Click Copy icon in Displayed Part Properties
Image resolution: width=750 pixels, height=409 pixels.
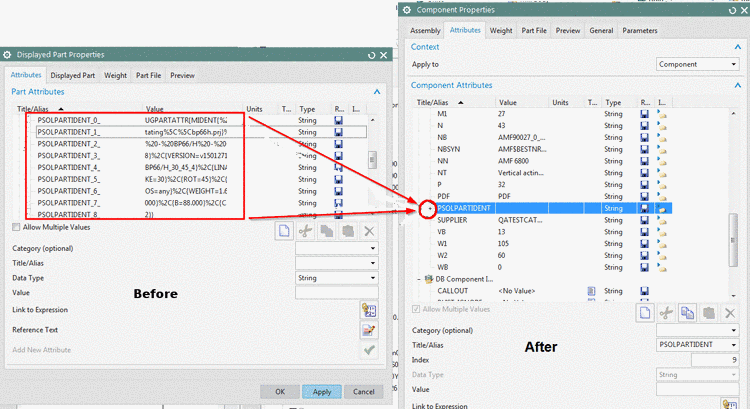tap(327, 231)
